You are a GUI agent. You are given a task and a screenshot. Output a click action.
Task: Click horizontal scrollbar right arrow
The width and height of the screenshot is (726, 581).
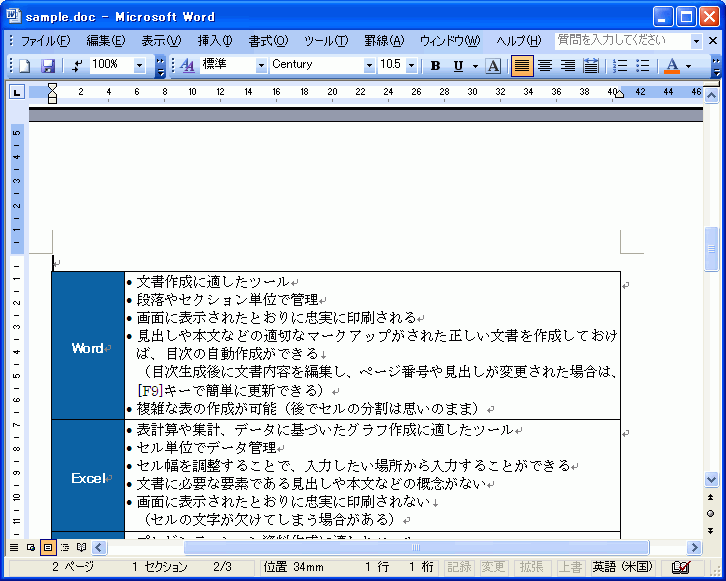(694, 548)
